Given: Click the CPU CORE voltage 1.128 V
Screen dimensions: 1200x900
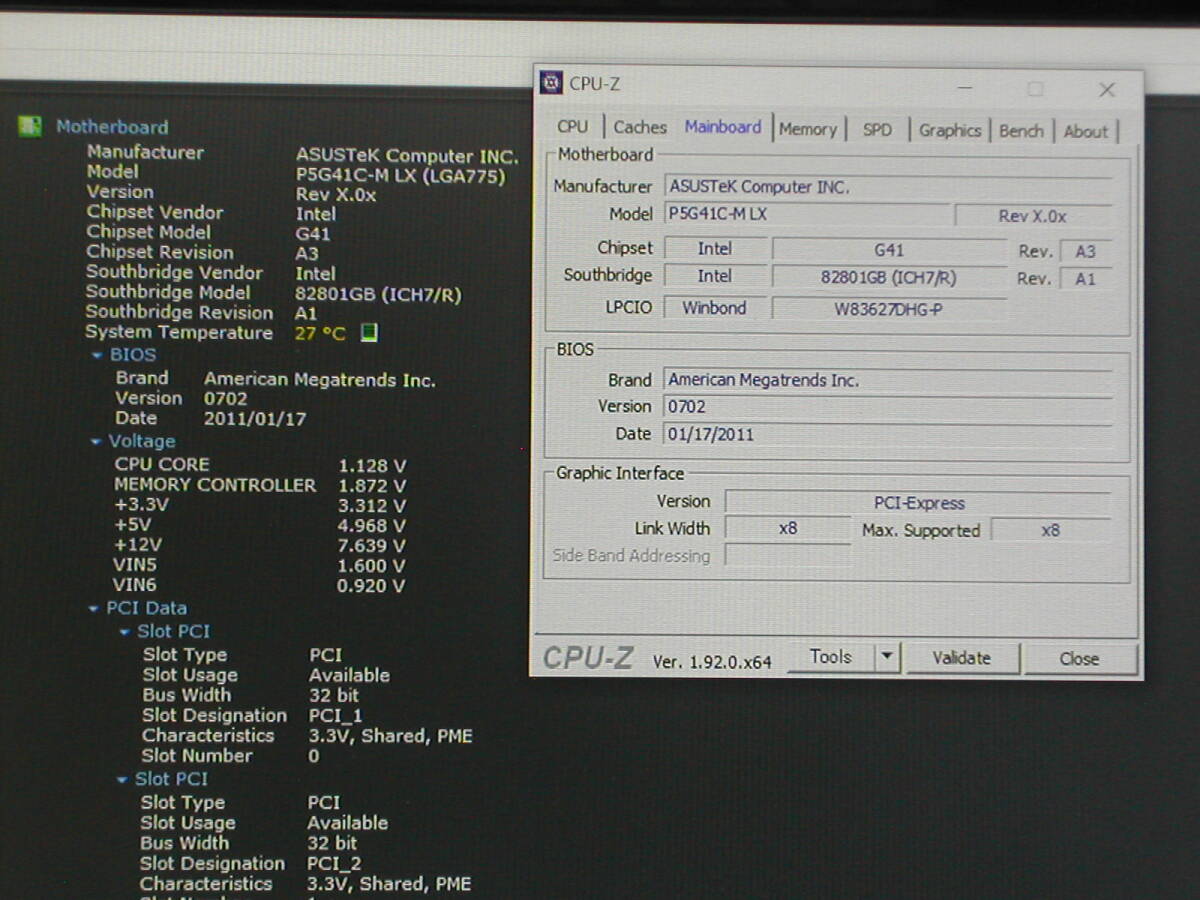Looking at the screenshot, I should (372, 466).
